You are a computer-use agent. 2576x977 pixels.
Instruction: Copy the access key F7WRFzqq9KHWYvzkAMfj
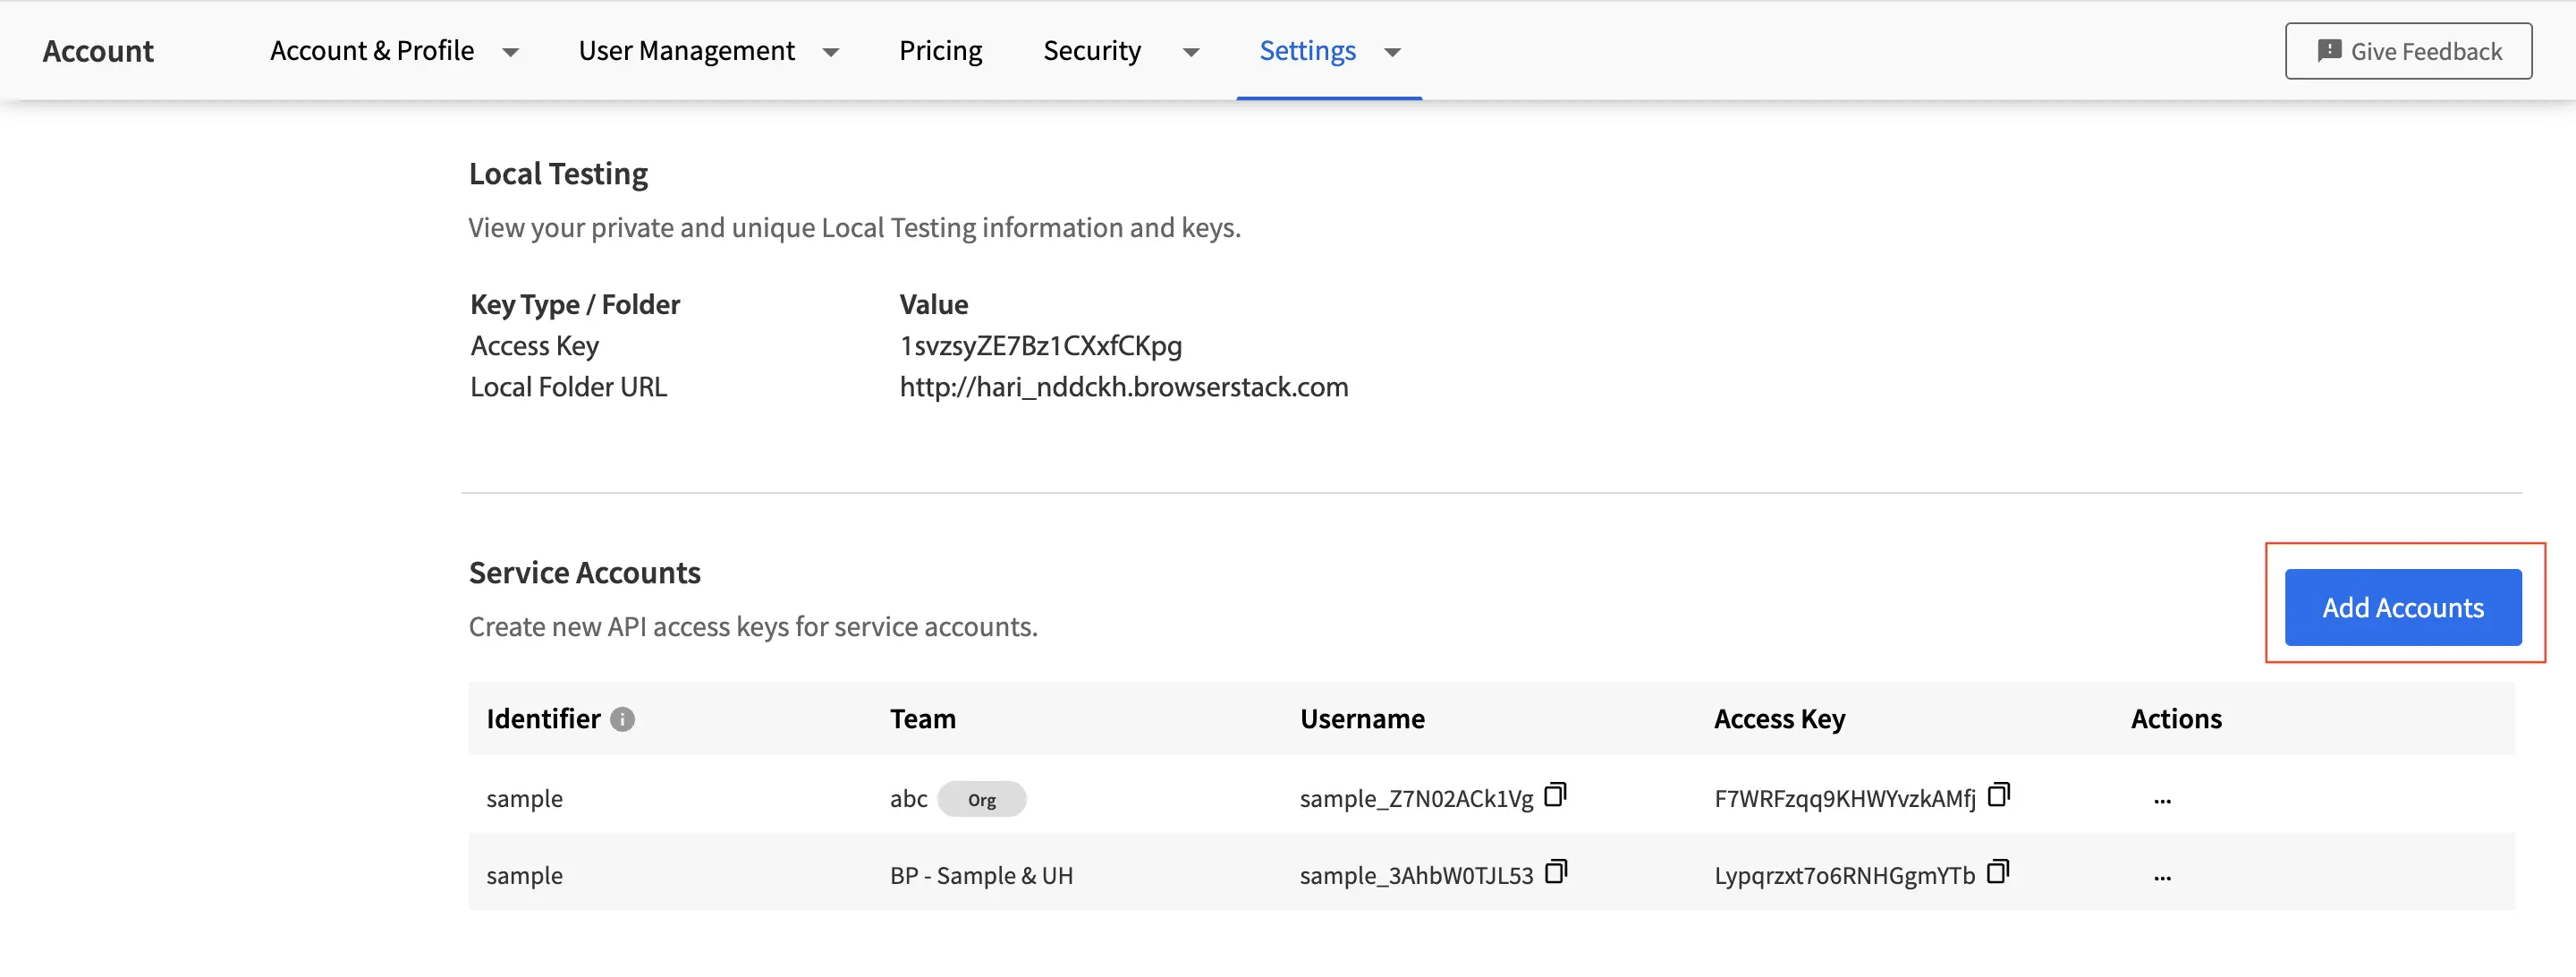pyautogui.click(x=1999, y=795)
